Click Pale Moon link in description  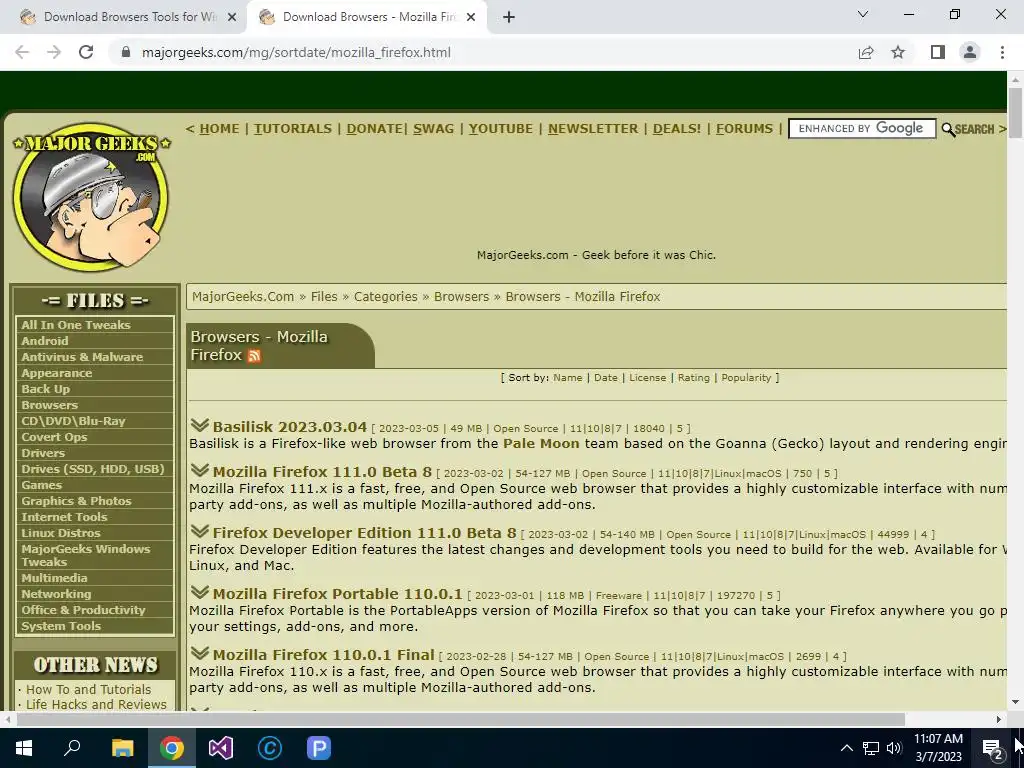[x=541, y=443]
